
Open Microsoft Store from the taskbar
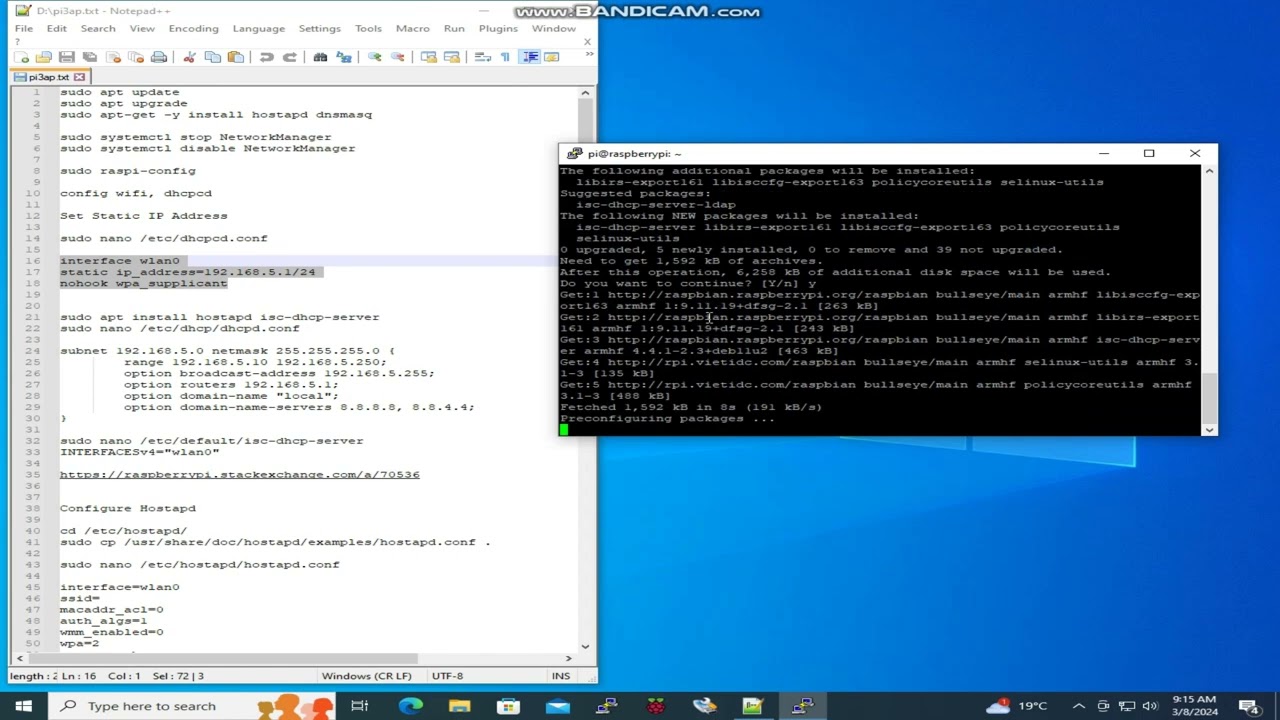coord(509,706)
